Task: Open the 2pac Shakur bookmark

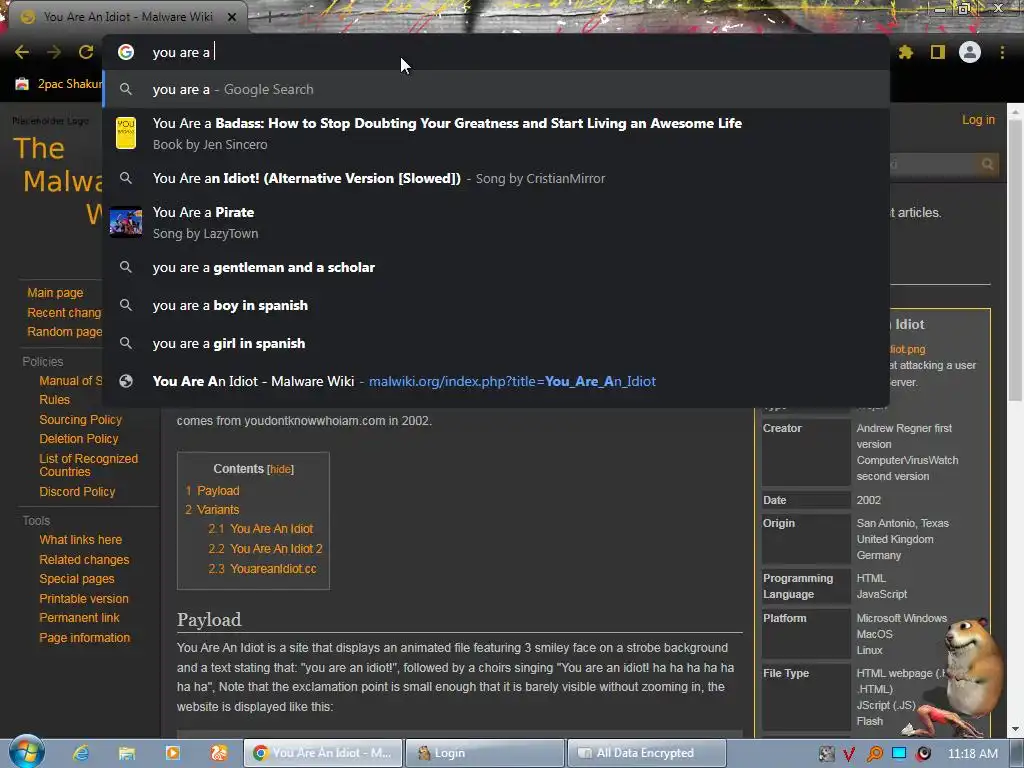Action: (x=59, y=84)
